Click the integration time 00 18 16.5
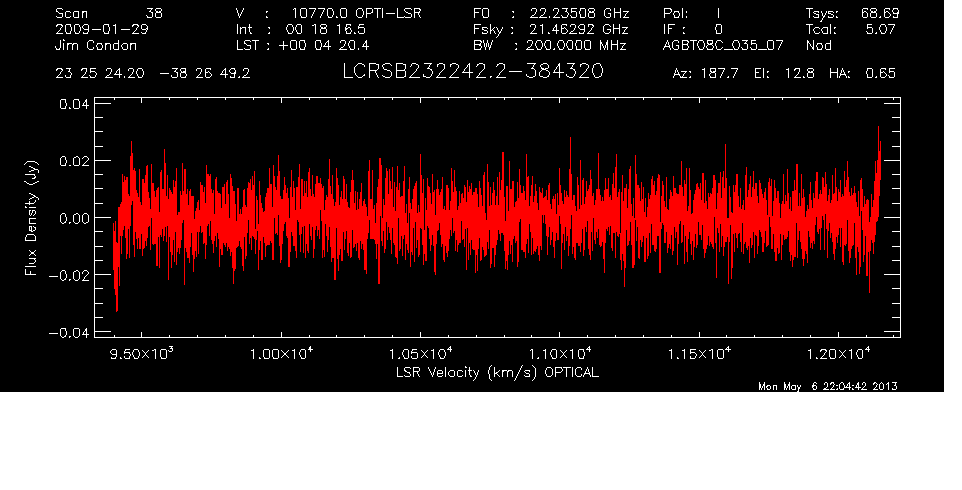 (325, 29)
